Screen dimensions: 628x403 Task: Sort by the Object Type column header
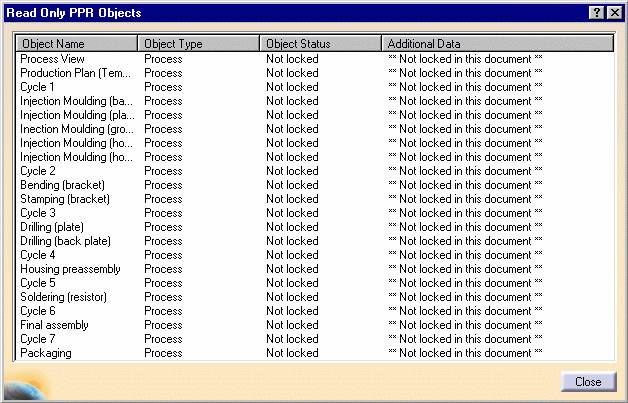coord(199,44)
